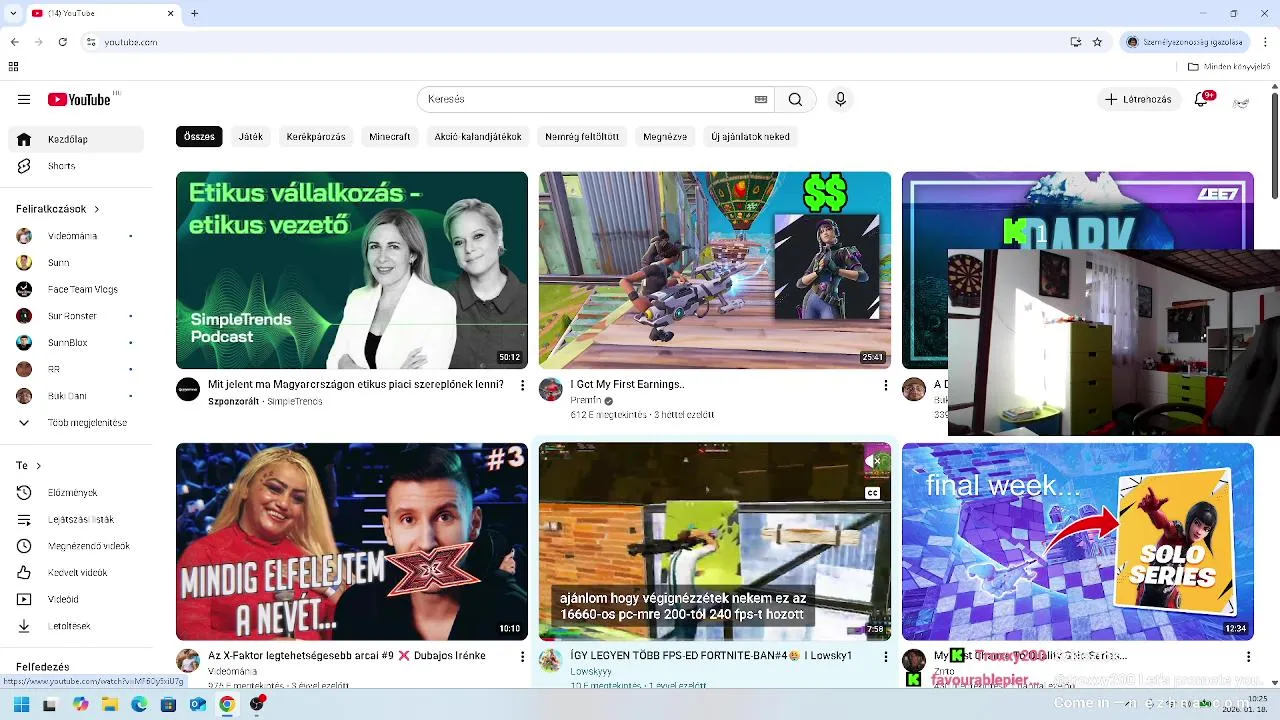Open a new browser tab
This screenshot has height=720, width=1280.
[x=194, y=13]
